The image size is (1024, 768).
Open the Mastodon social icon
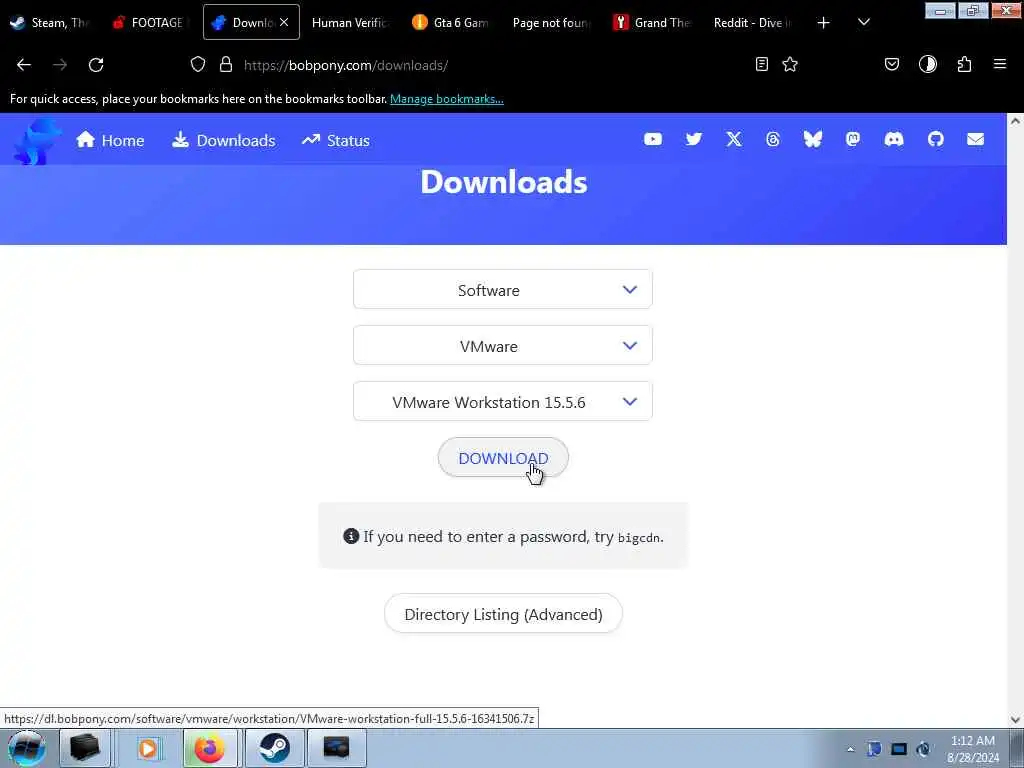[x=853, y=139]
